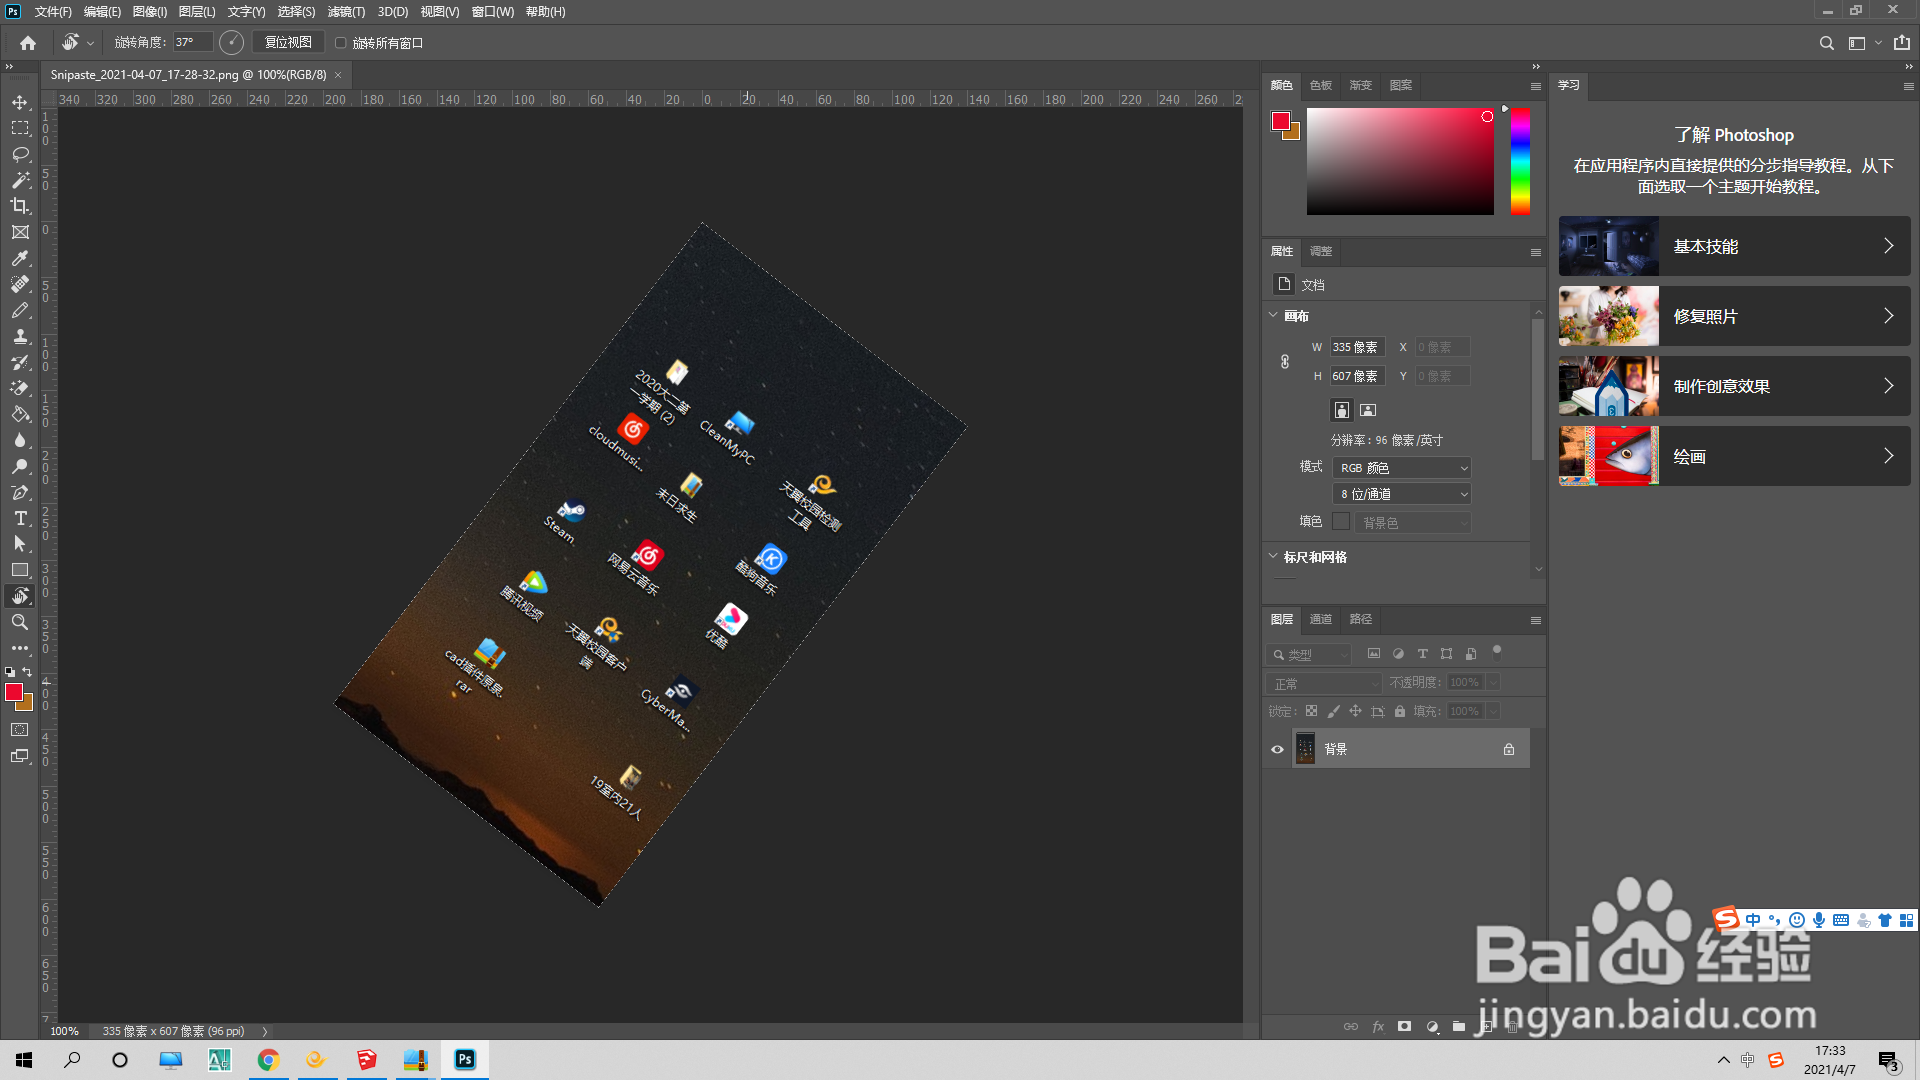Open the Layers panel menu
This screenshot has height=1080, width=1920.
click(x=1535, y=620)
